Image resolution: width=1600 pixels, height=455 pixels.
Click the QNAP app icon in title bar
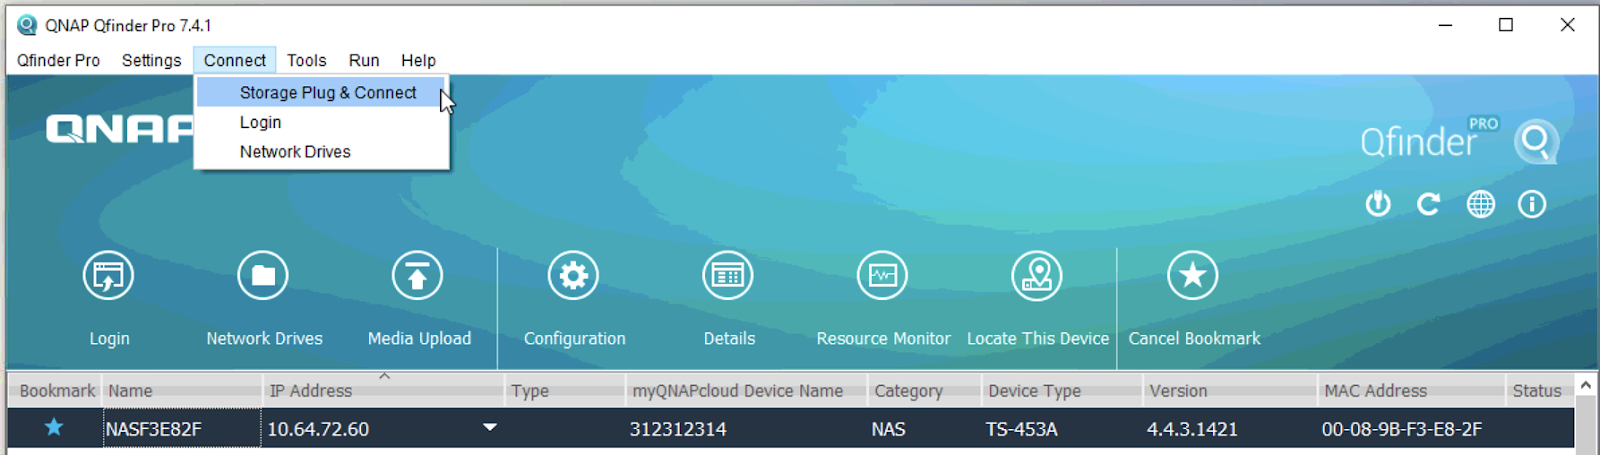[x=27, y=25]
